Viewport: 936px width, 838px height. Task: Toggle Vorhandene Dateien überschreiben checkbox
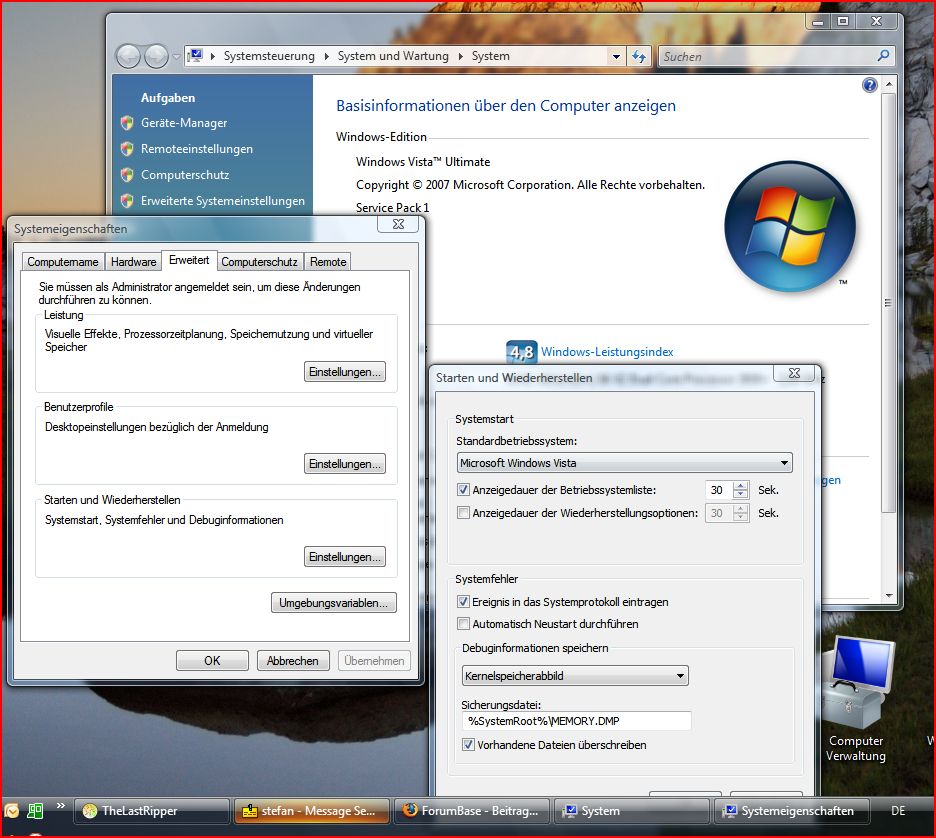coord(469,745)
